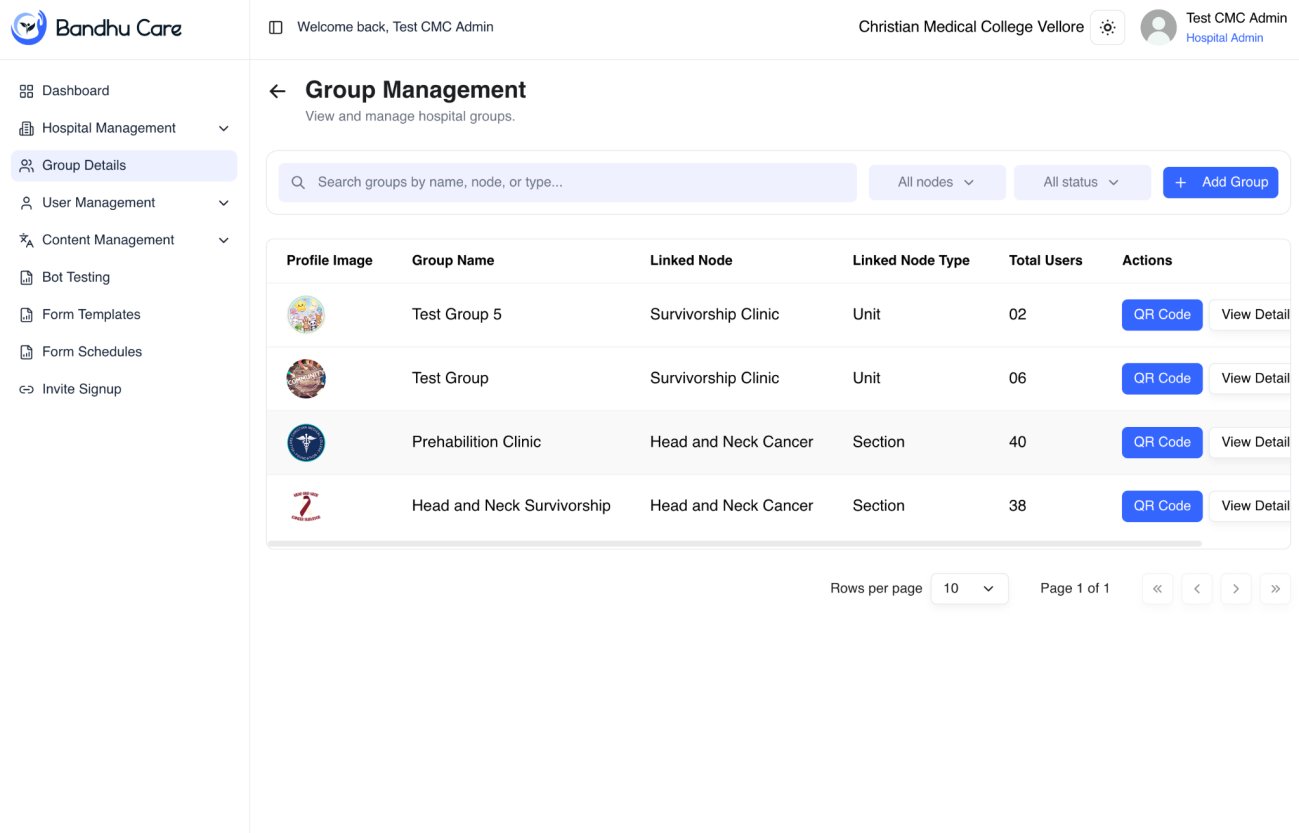Click the groups table horizontal scrollbar
Screen dimensions: 1299x833
pos(734,544)
